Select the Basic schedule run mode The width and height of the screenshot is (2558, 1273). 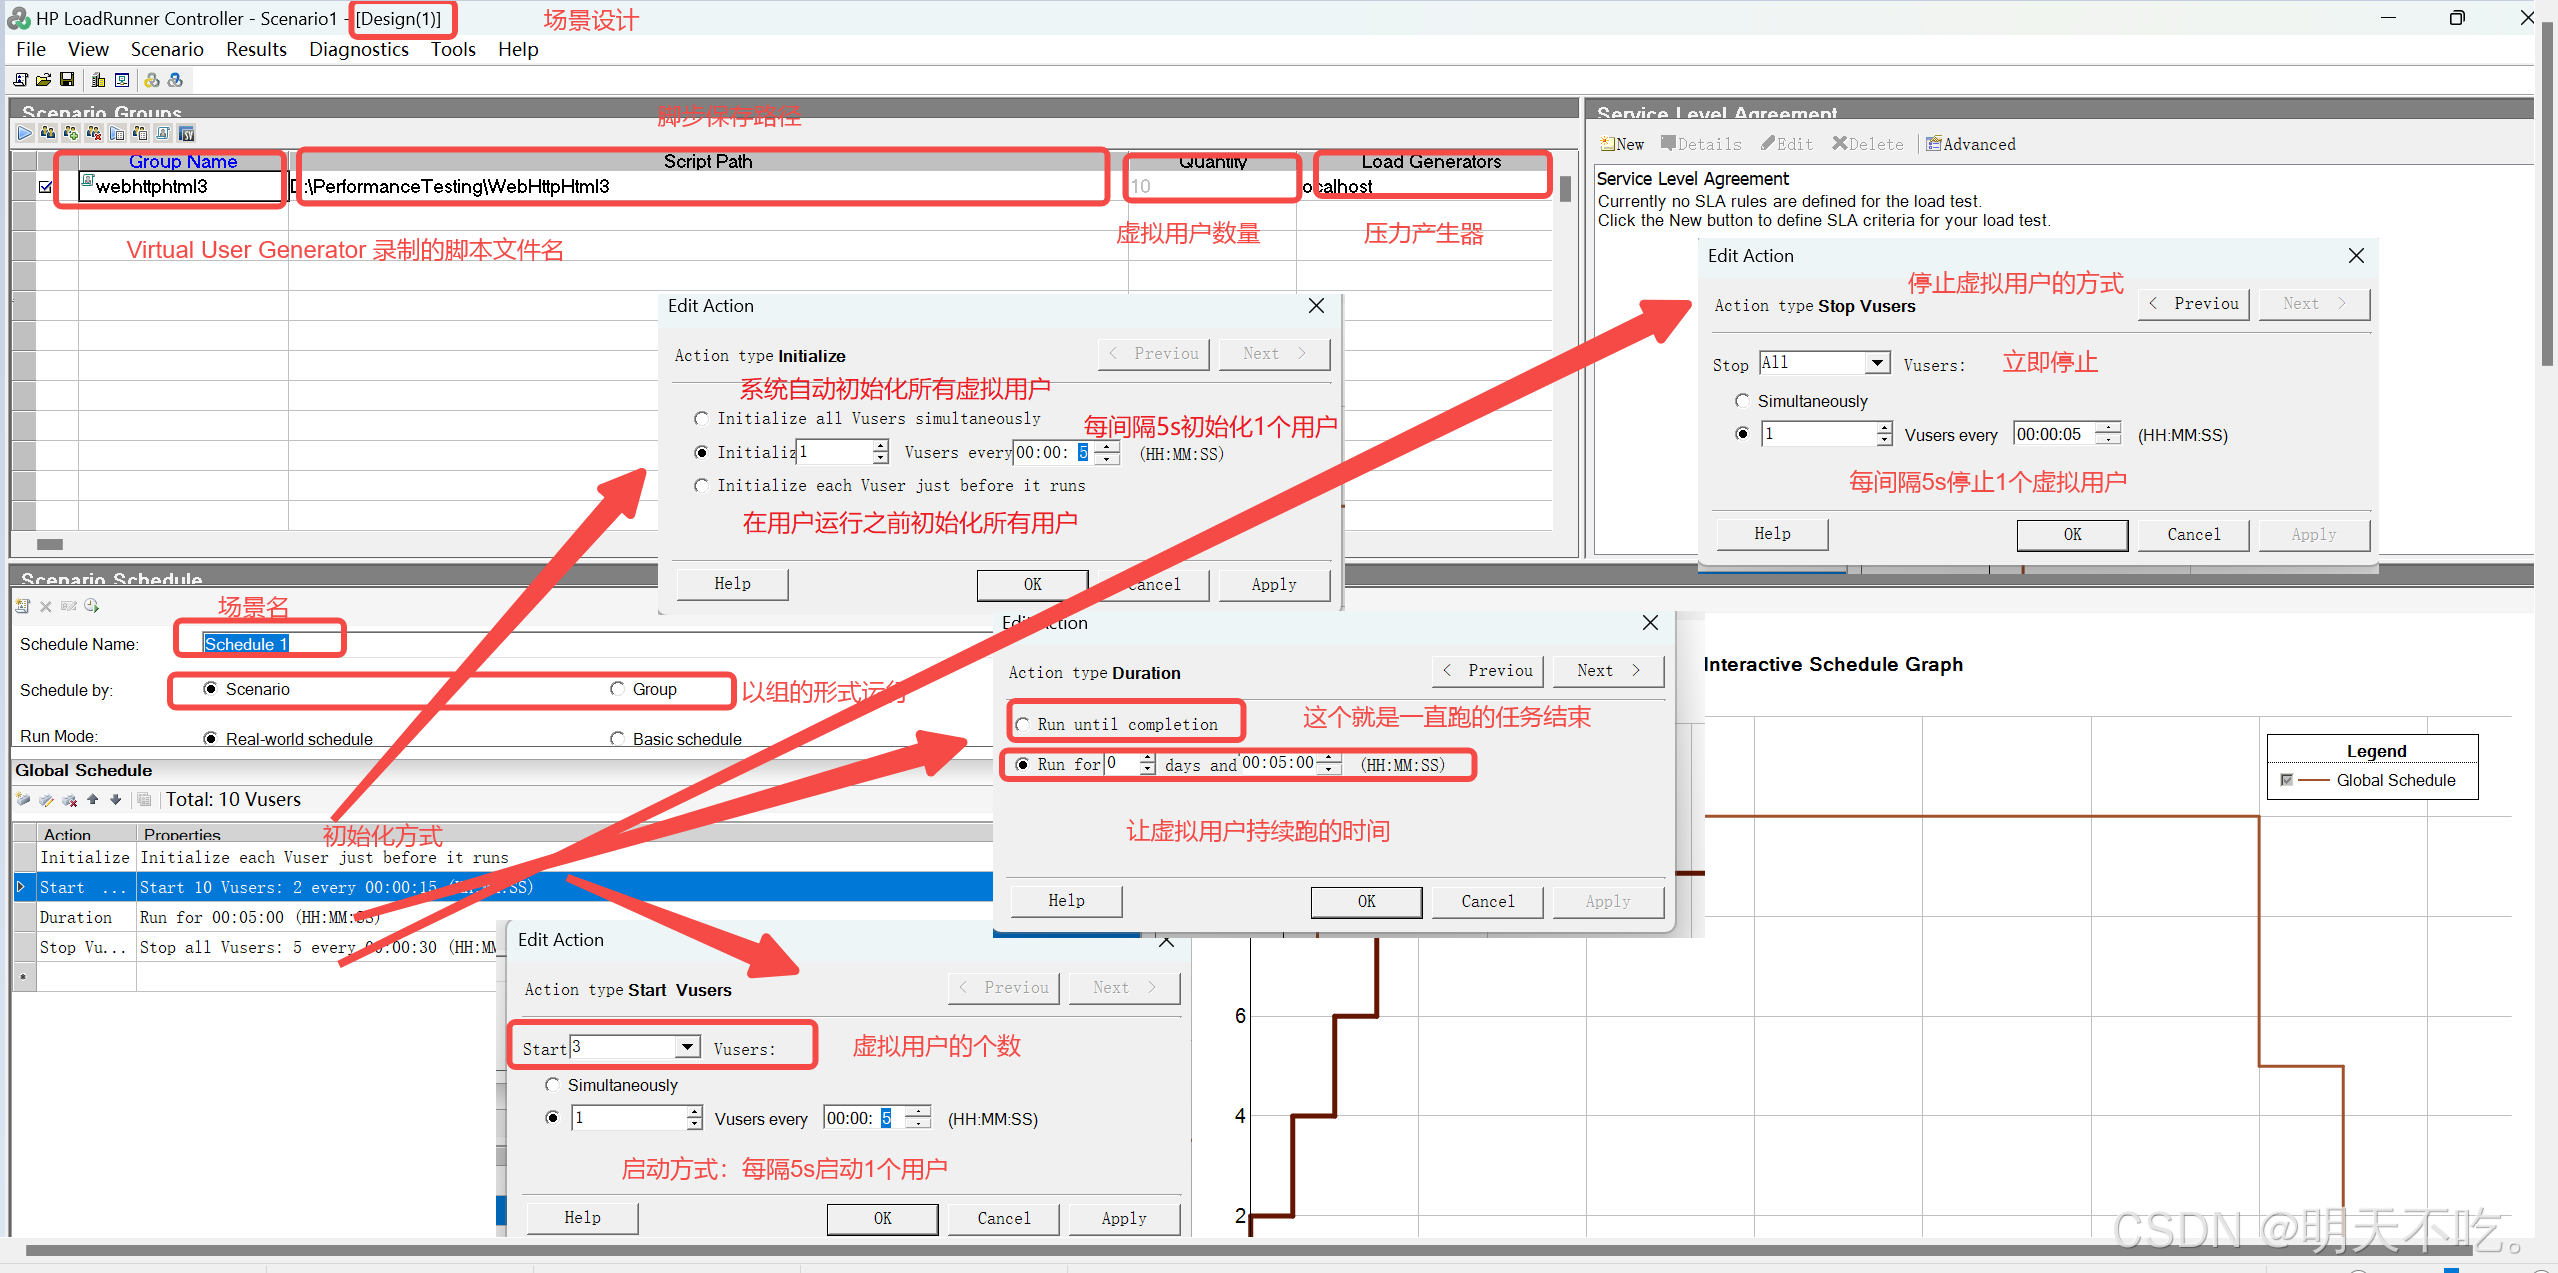click(617, 739)
